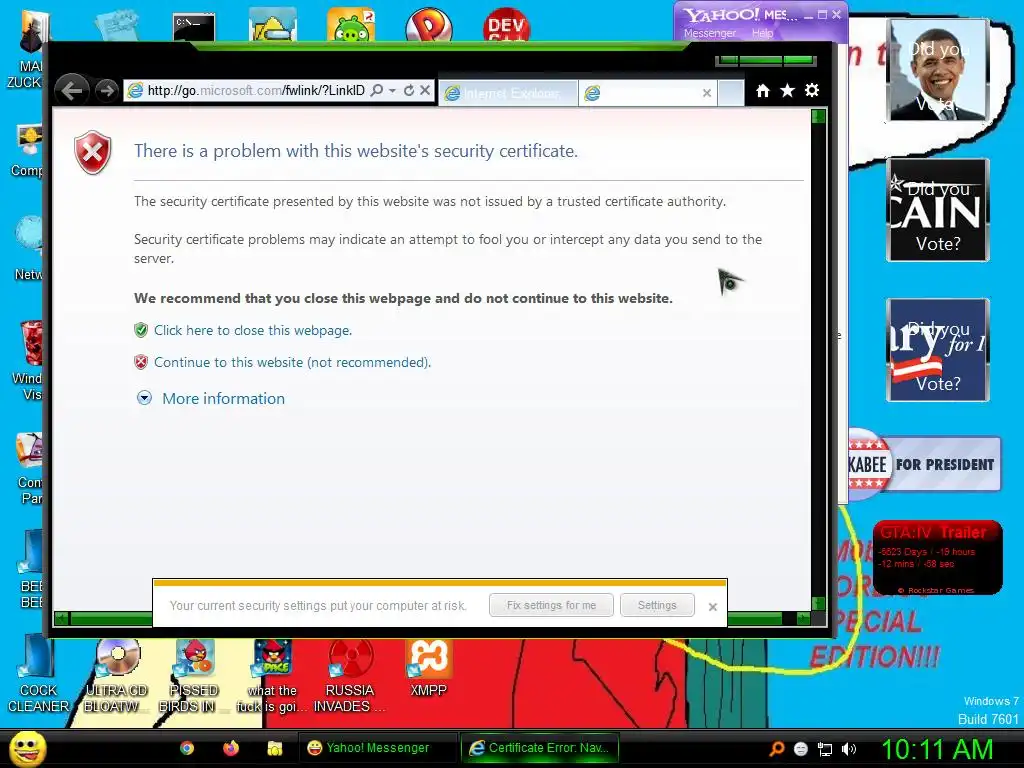Close the active blank tab
This screenshot has width=1024, height=768.
(x=707, y=93)
